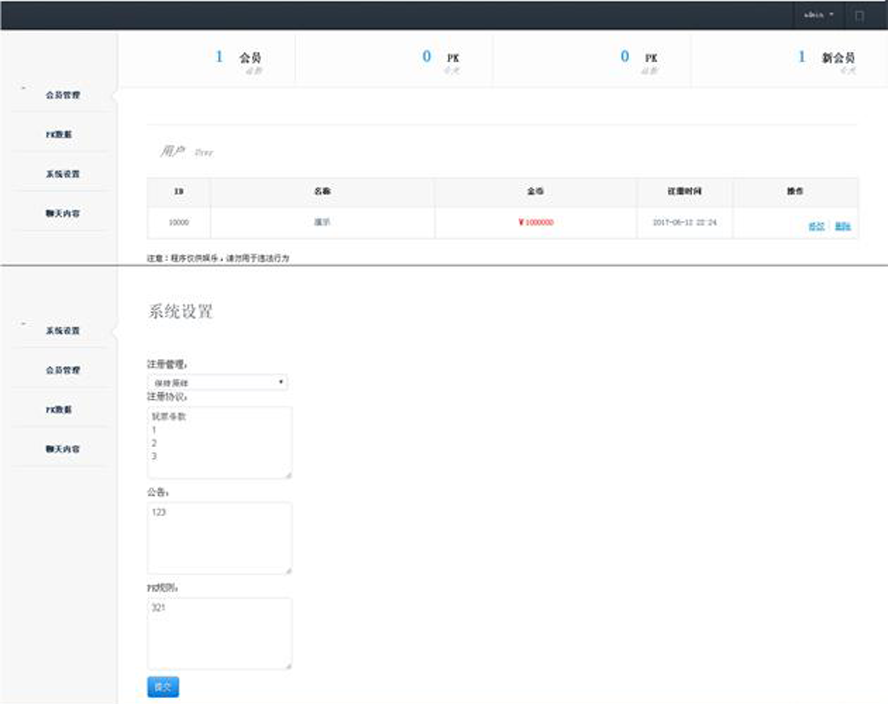The image size is (888, 704).
Task: Click the 用户 User section heading
Action: (x=187, y=151)
